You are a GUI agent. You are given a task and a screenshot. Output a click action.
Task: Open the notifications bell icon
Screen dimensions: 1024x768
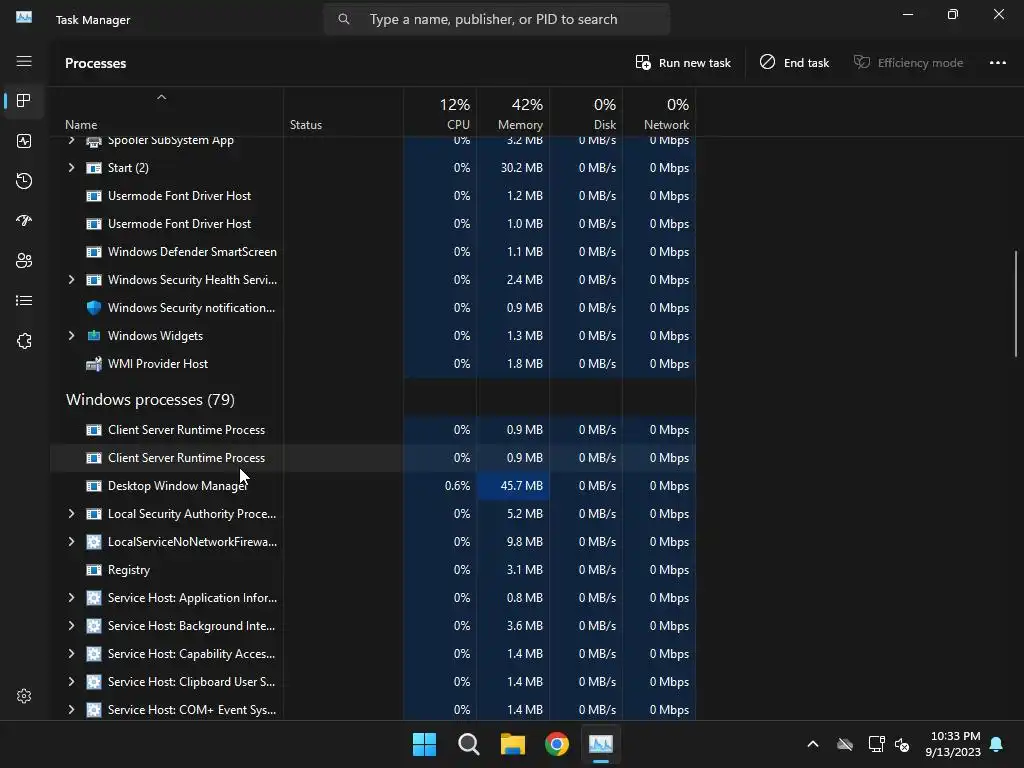coord(997,744)
